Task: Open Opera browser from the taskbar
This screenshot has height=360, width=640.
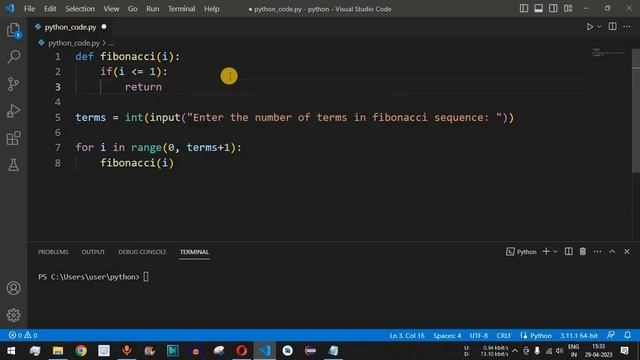Action: 241,351
